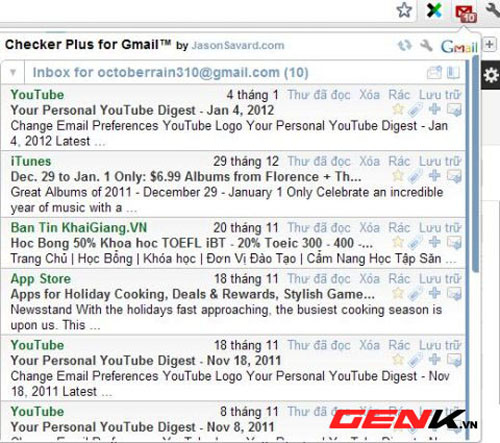Image resolution: width=500 pixels, height=443 pixels.
Task: Click the book icon in Inbox header
Action: (x=453, y=72)
